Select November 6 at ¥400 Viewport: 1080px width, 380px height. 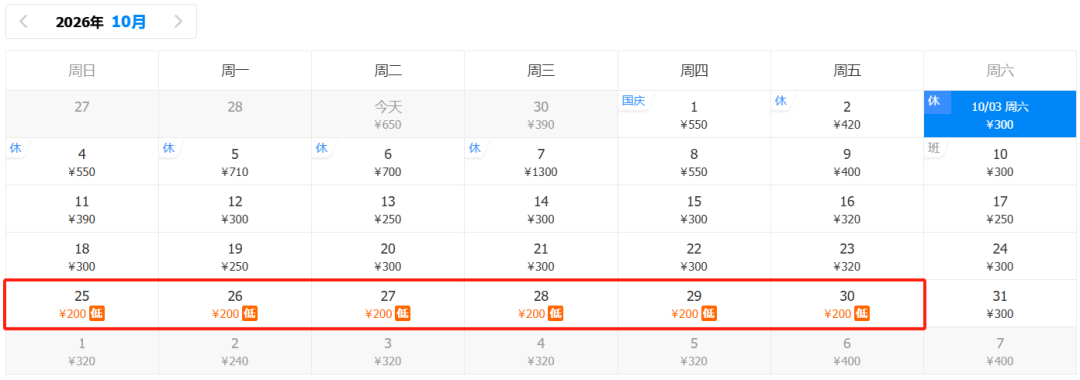point(847,351)
